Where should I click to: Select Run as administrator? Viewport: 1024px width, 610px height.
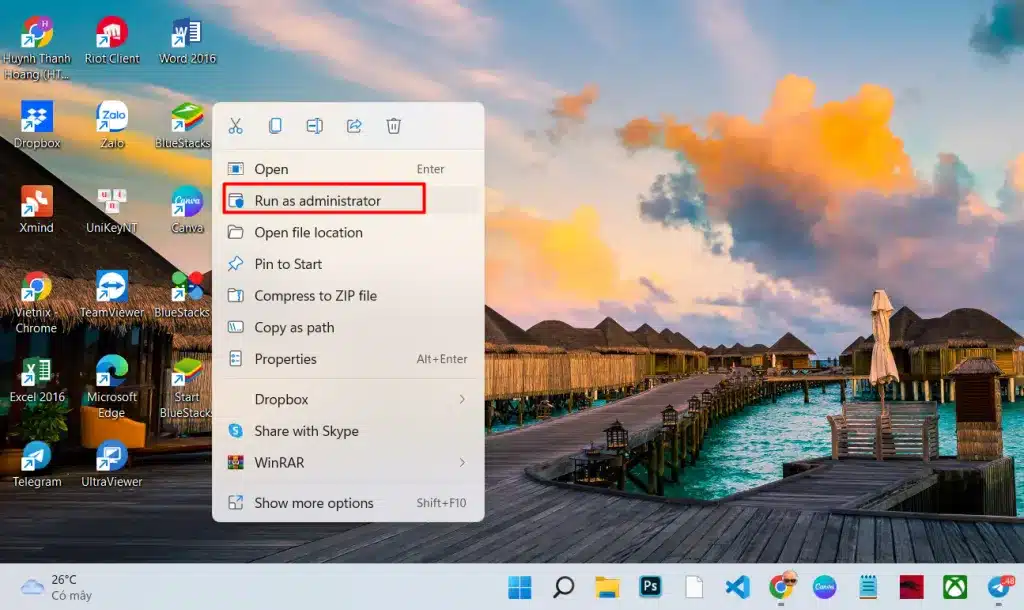coord(348,201)
